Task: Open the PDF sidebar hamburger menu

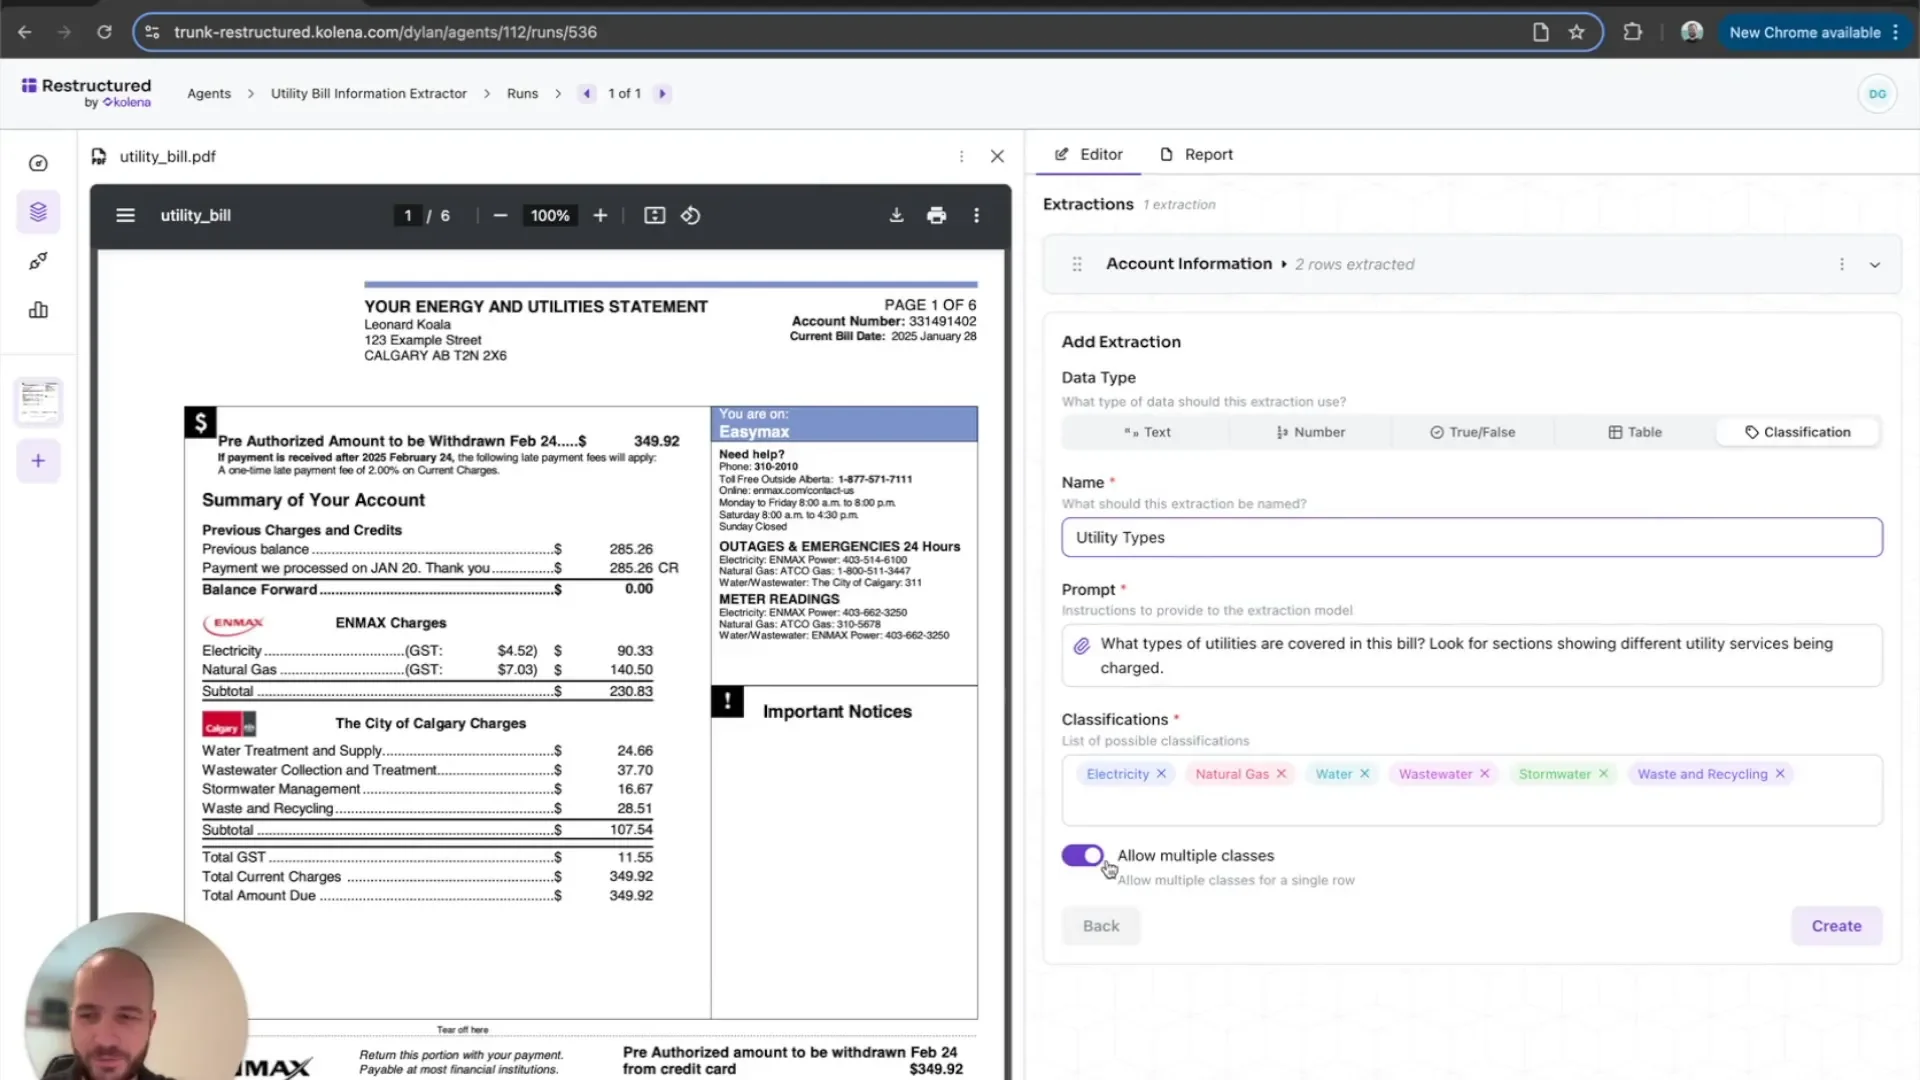Action: point(125,215)
